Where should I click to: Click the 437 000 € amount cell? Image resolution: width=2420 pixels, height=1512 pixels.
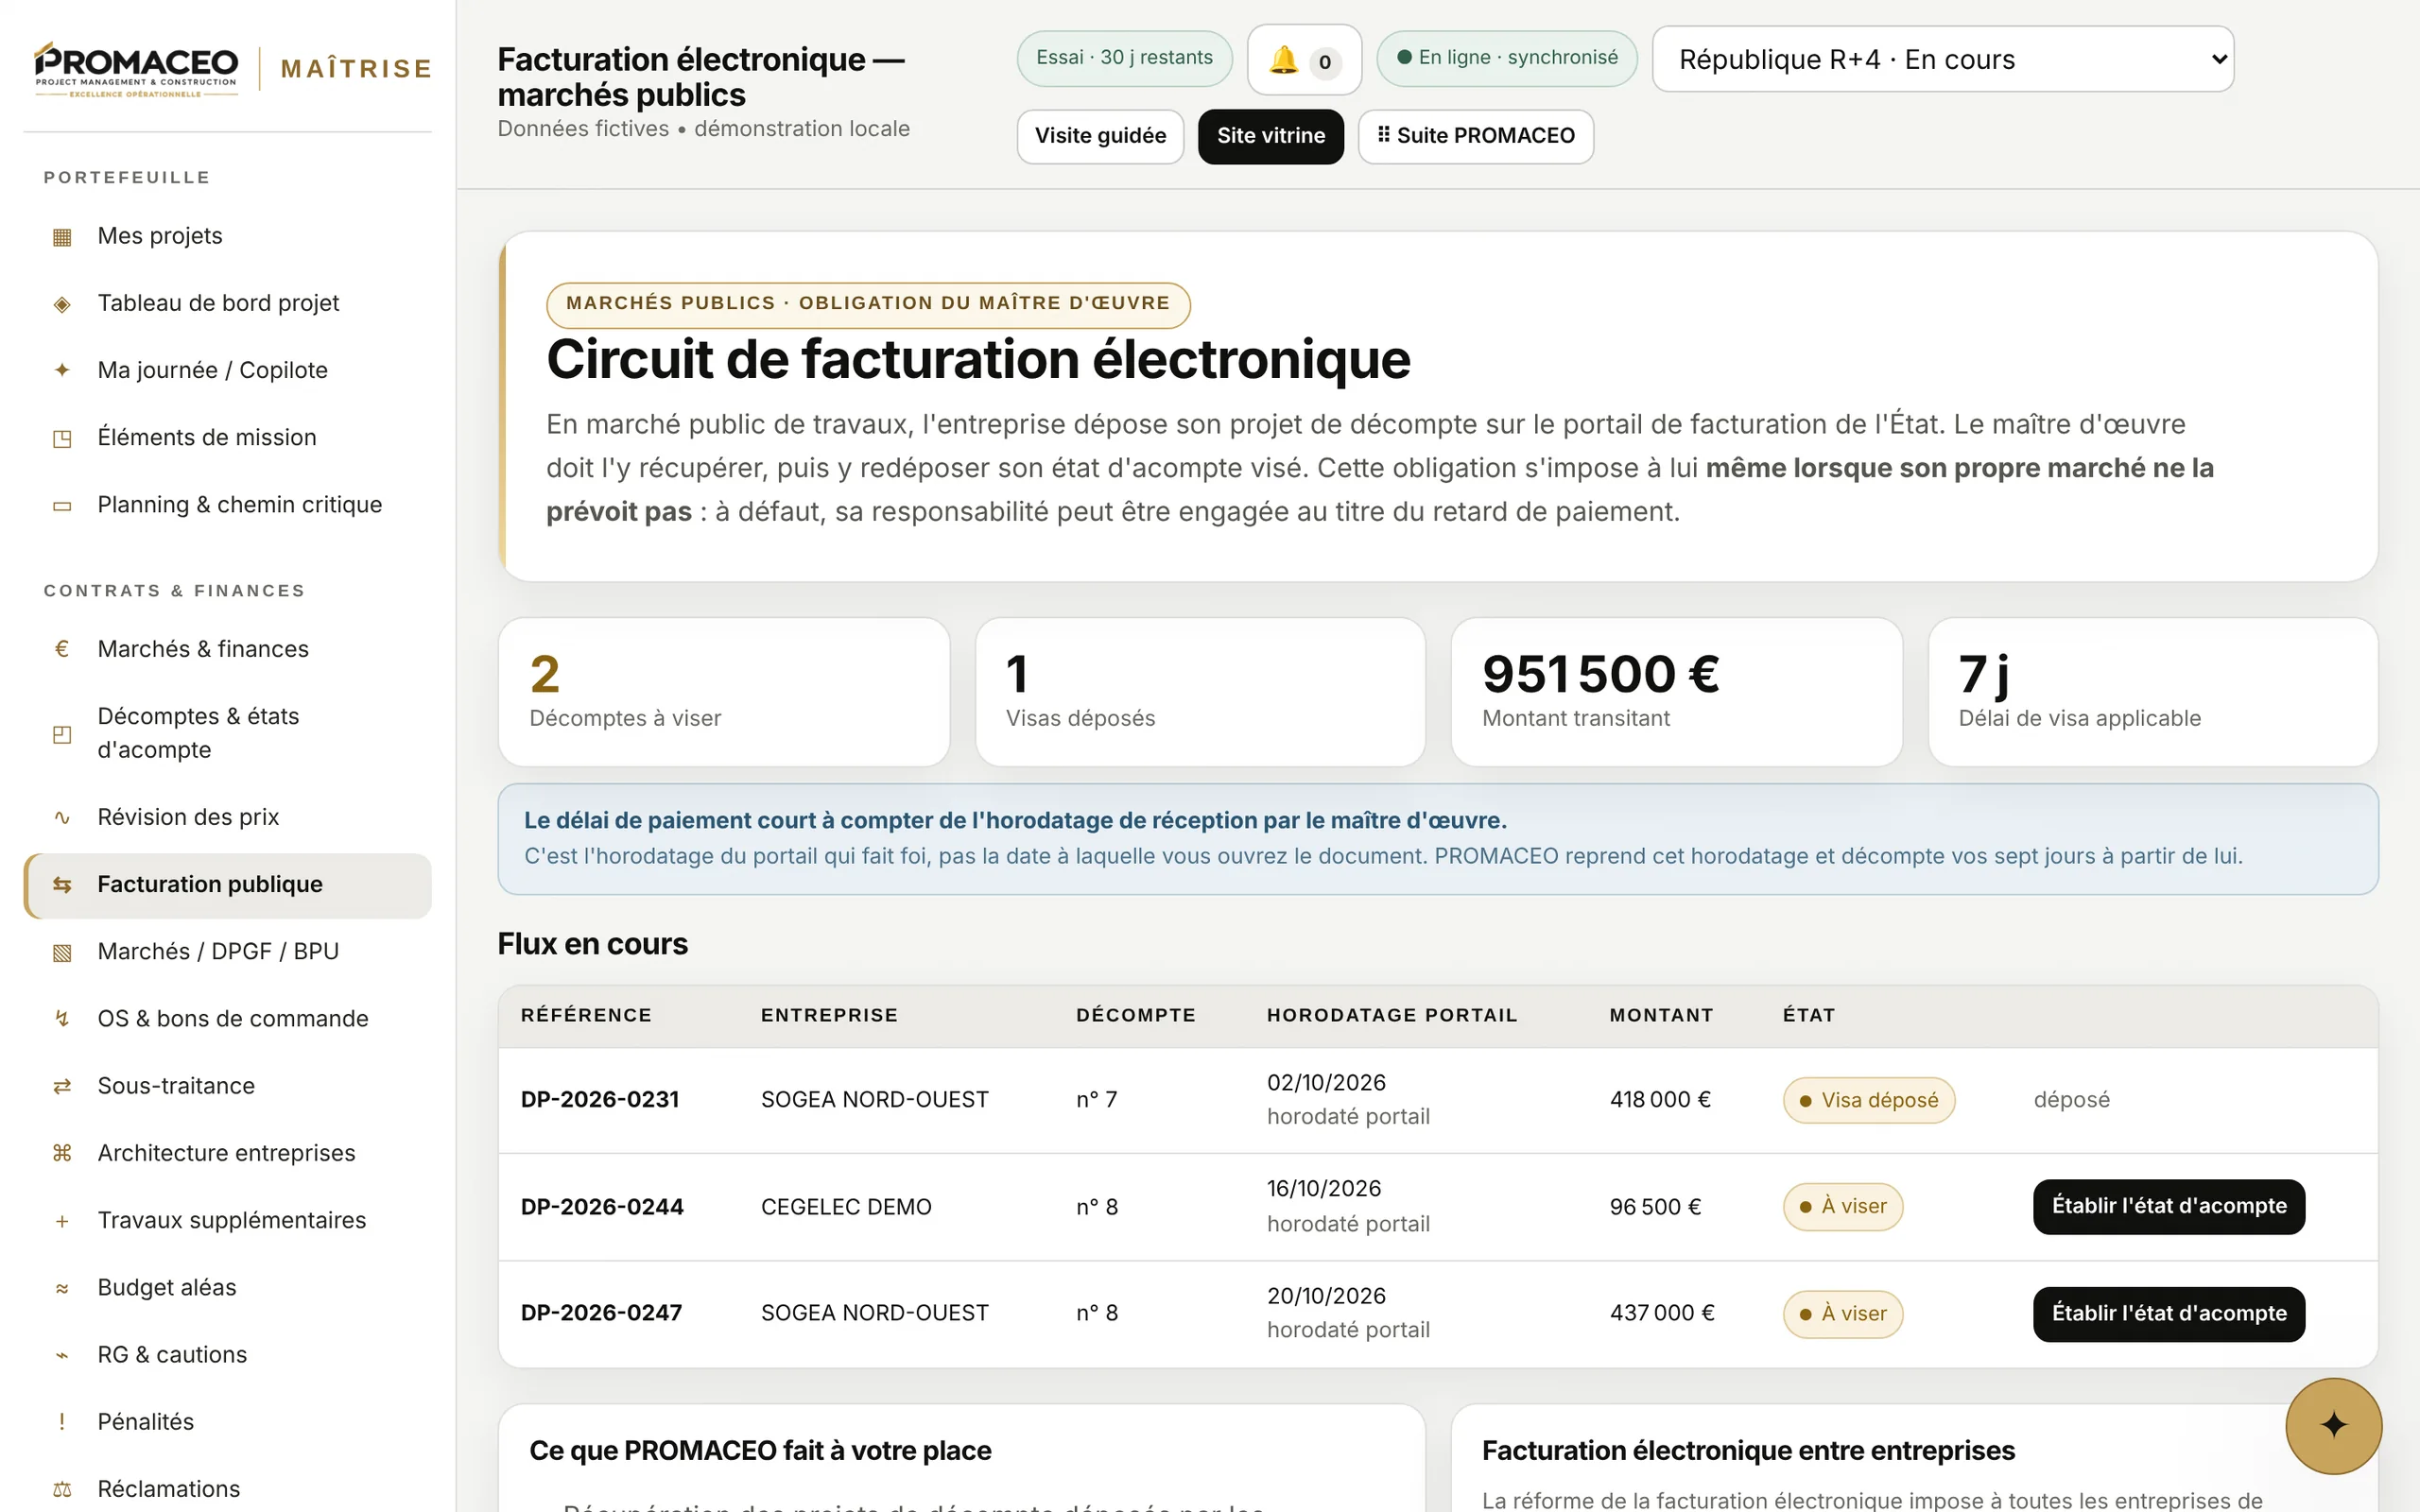pos(1662,1313)
